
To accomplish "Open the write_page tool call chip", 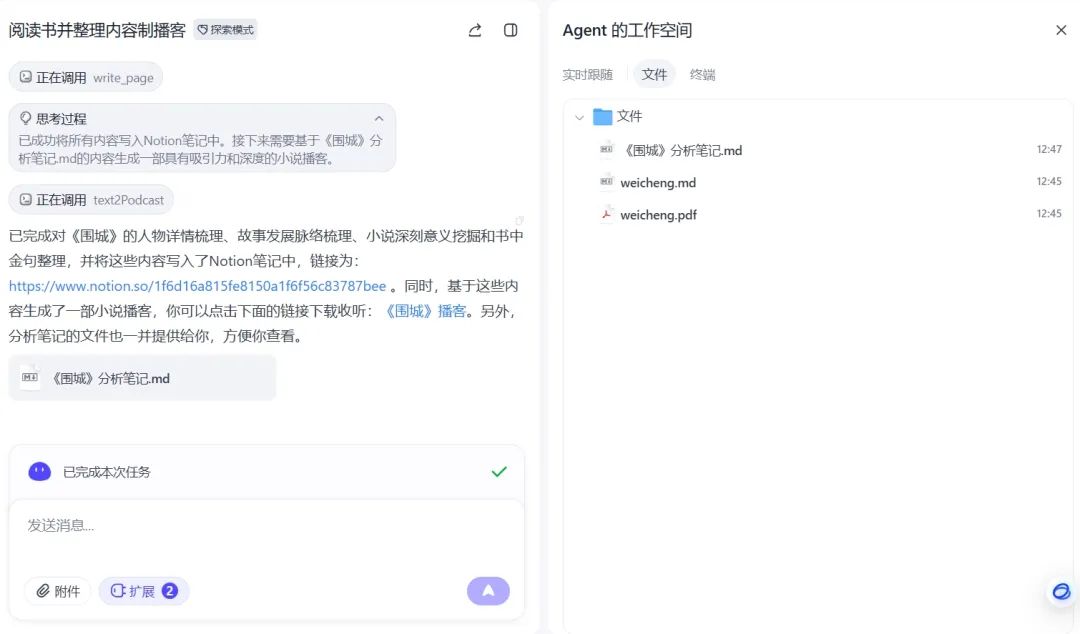I will pyautogui.click(x=86, y=77).
